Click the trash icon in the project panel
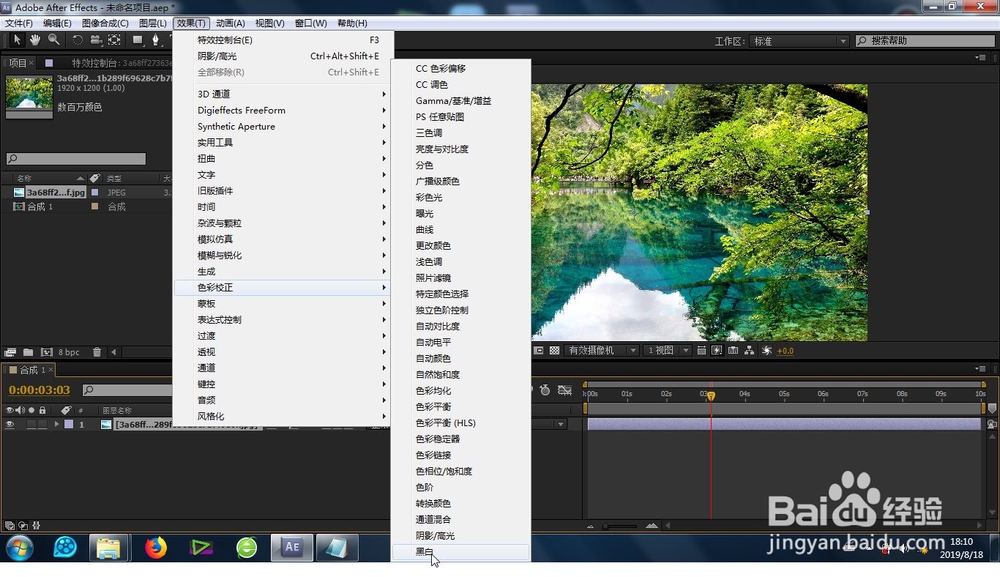The image size is (1000, 577). (97, 352)
